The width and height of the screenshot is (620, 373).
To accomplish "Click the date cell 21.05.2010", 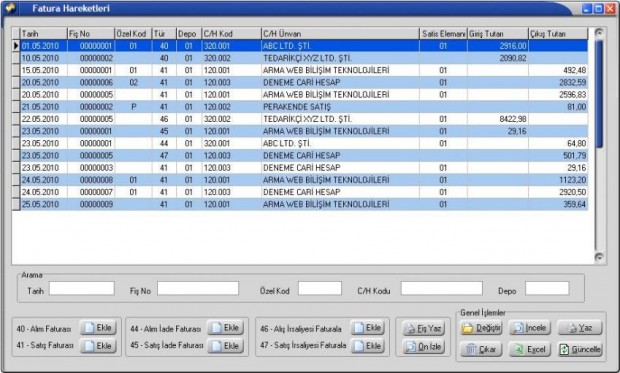I will 43,107.
